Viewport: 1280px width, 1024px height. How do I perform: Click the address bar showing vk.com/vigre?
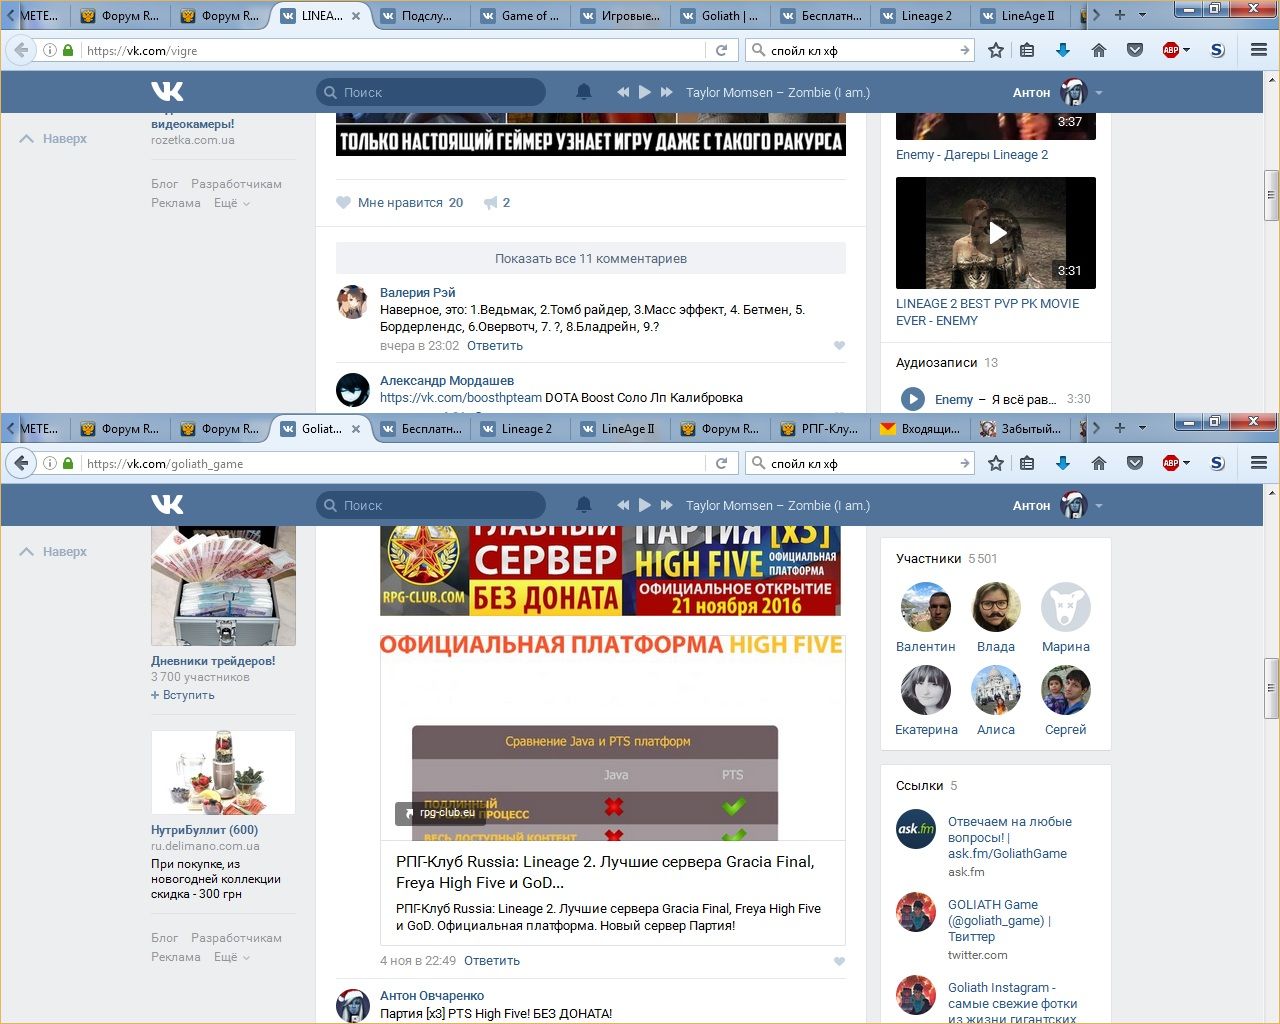pyautogui.click(x=395, y=50)
